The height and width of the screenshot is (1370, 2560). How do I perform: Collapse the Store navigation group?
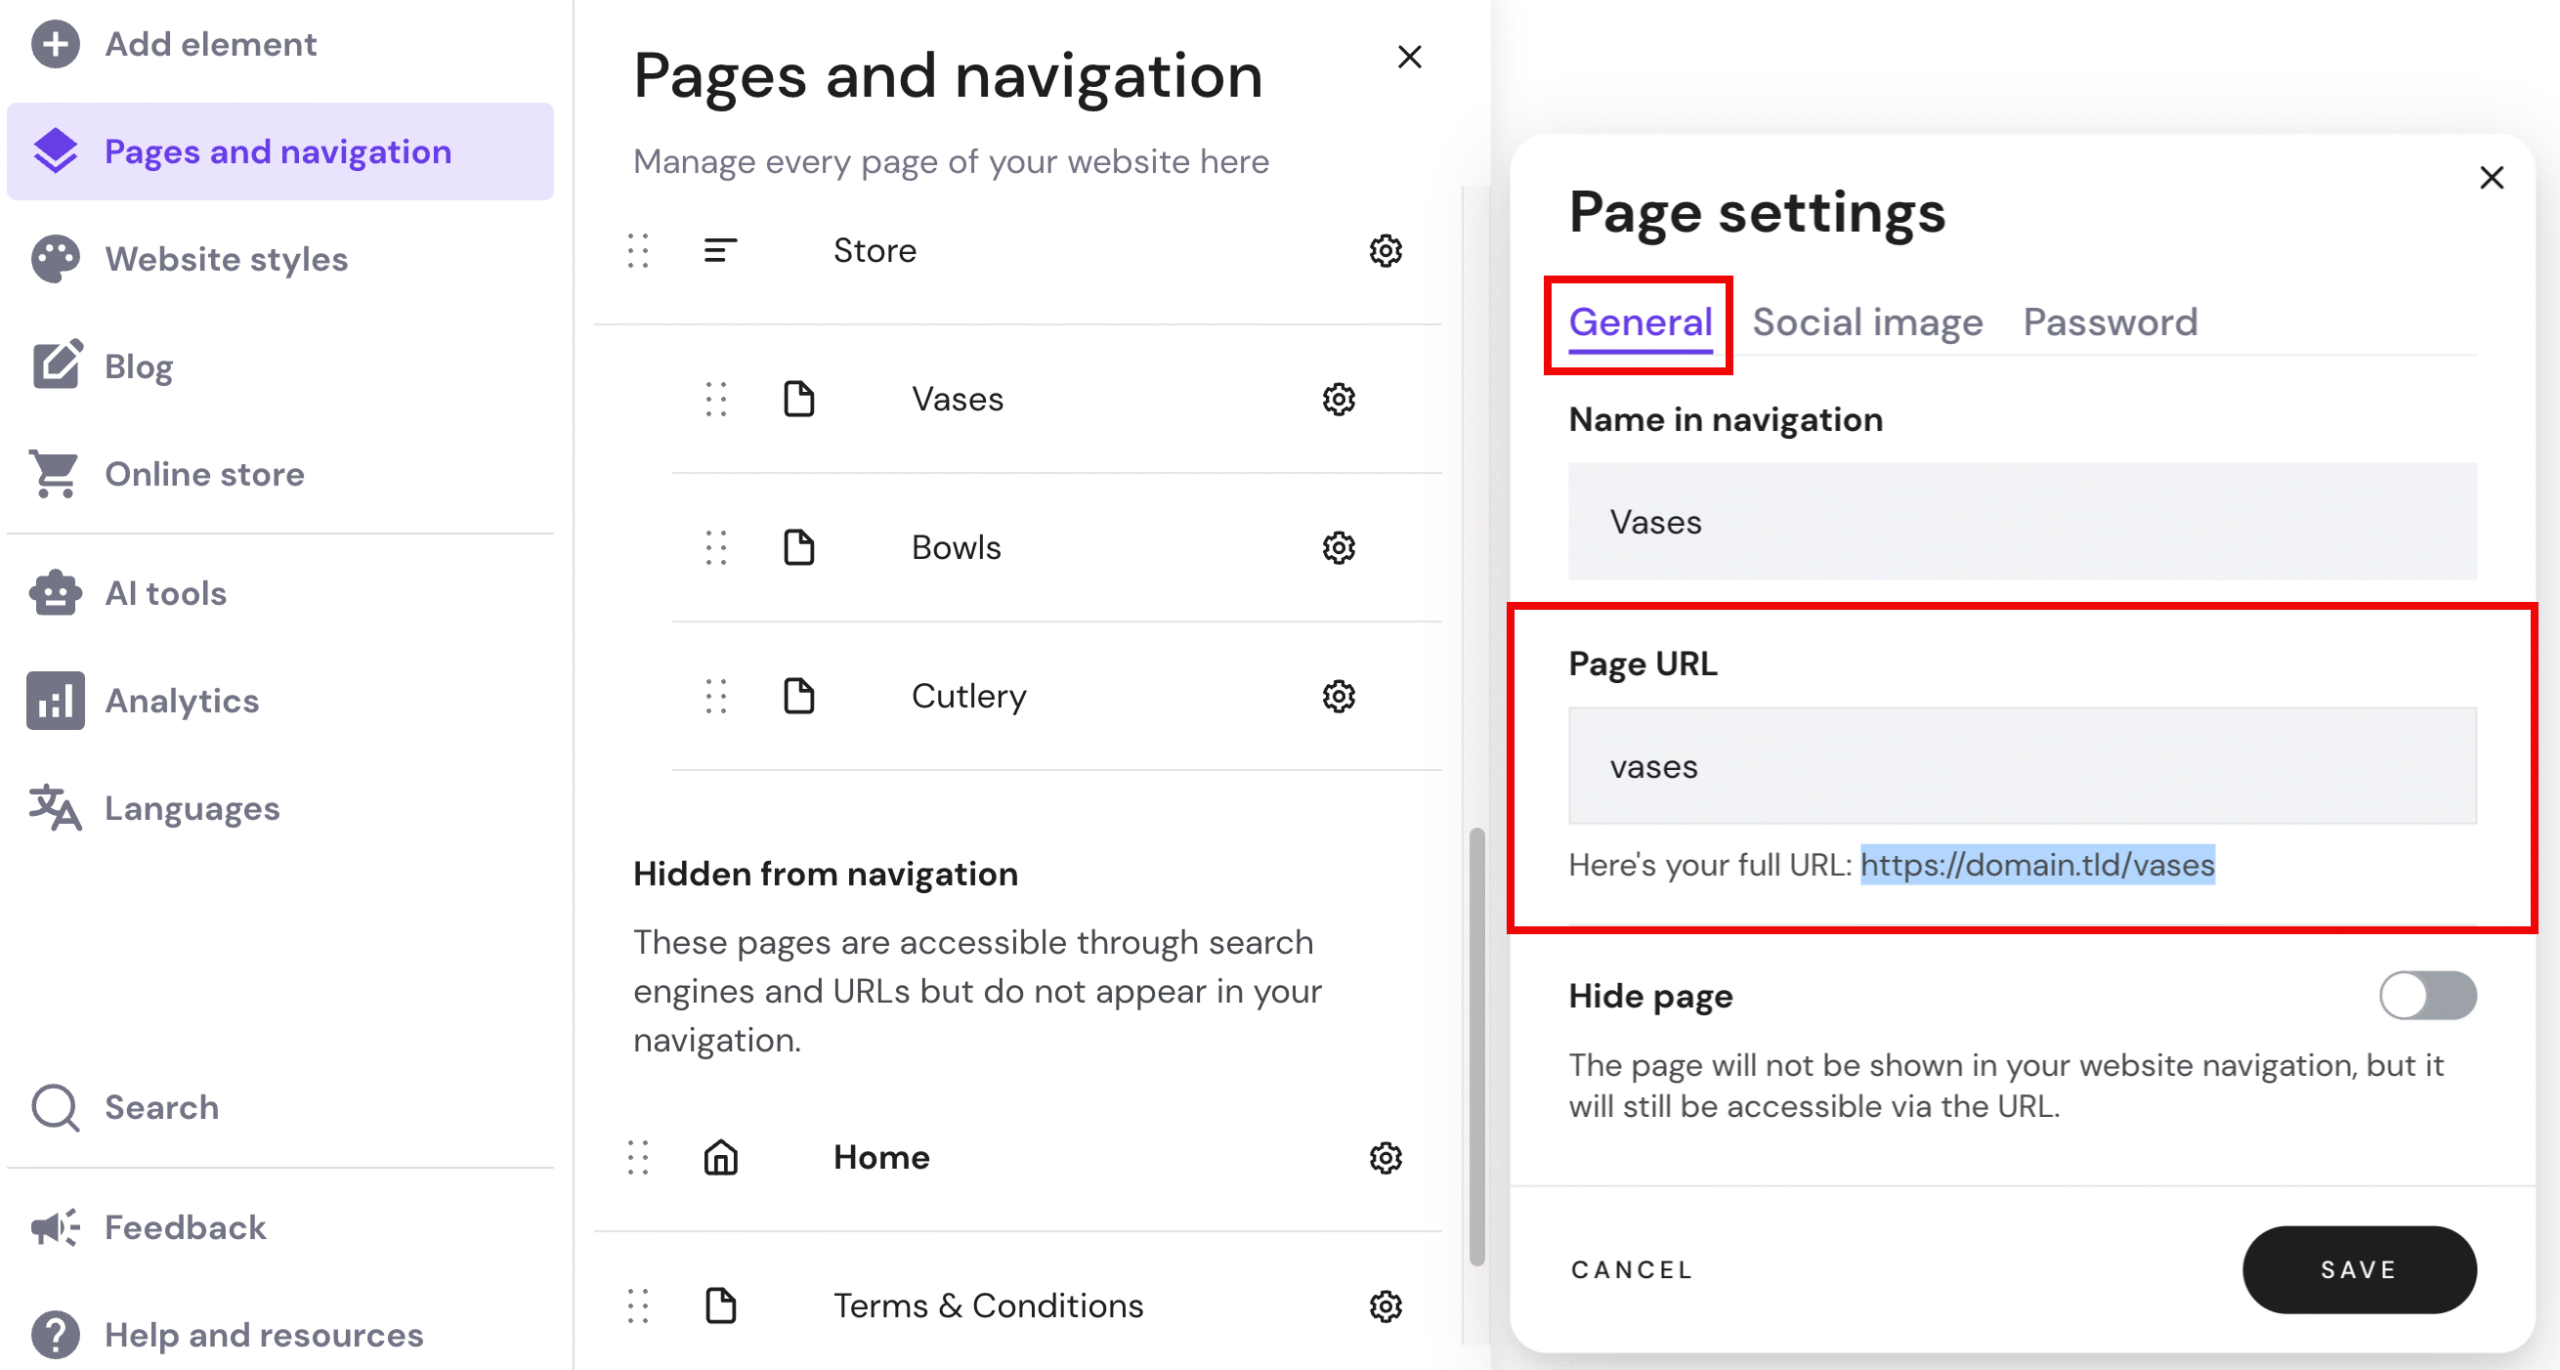719,251
